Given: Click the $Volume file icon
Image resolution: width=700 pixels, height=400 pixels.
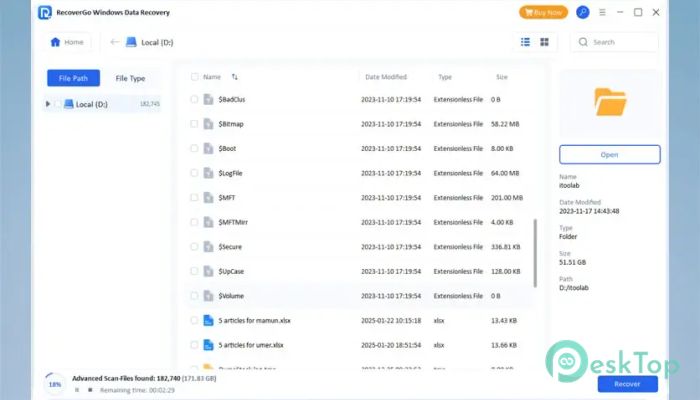Looking at the screenshot, I should click(208, 296).
